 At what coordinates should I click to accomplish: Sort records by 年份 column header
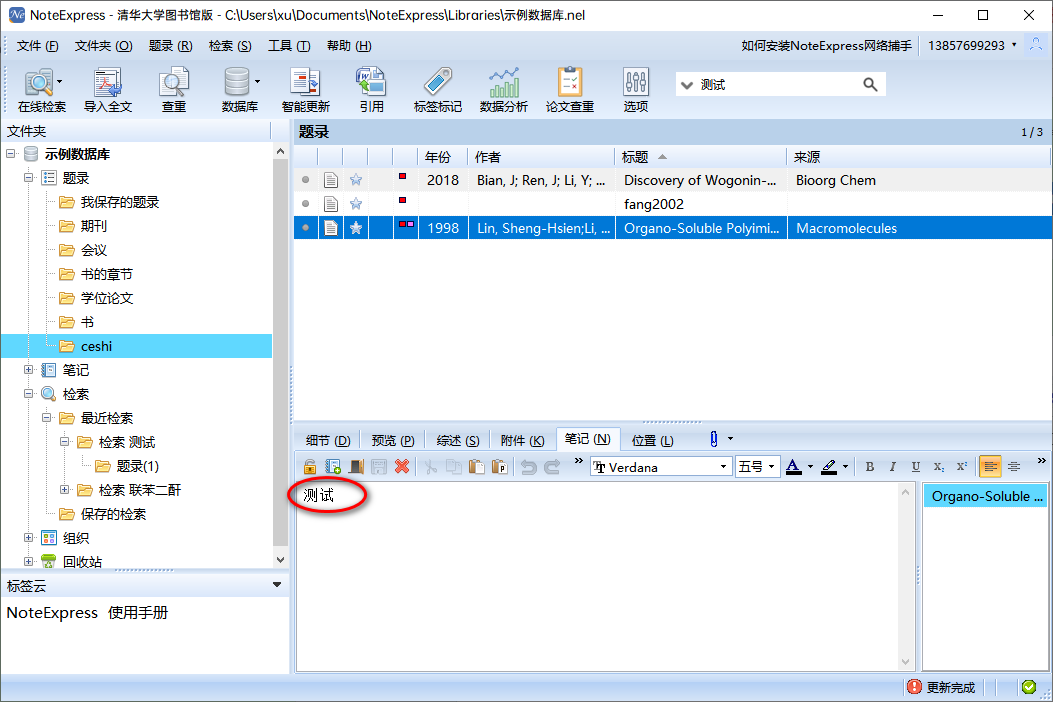pyautogui.click(x=443, y=157)
